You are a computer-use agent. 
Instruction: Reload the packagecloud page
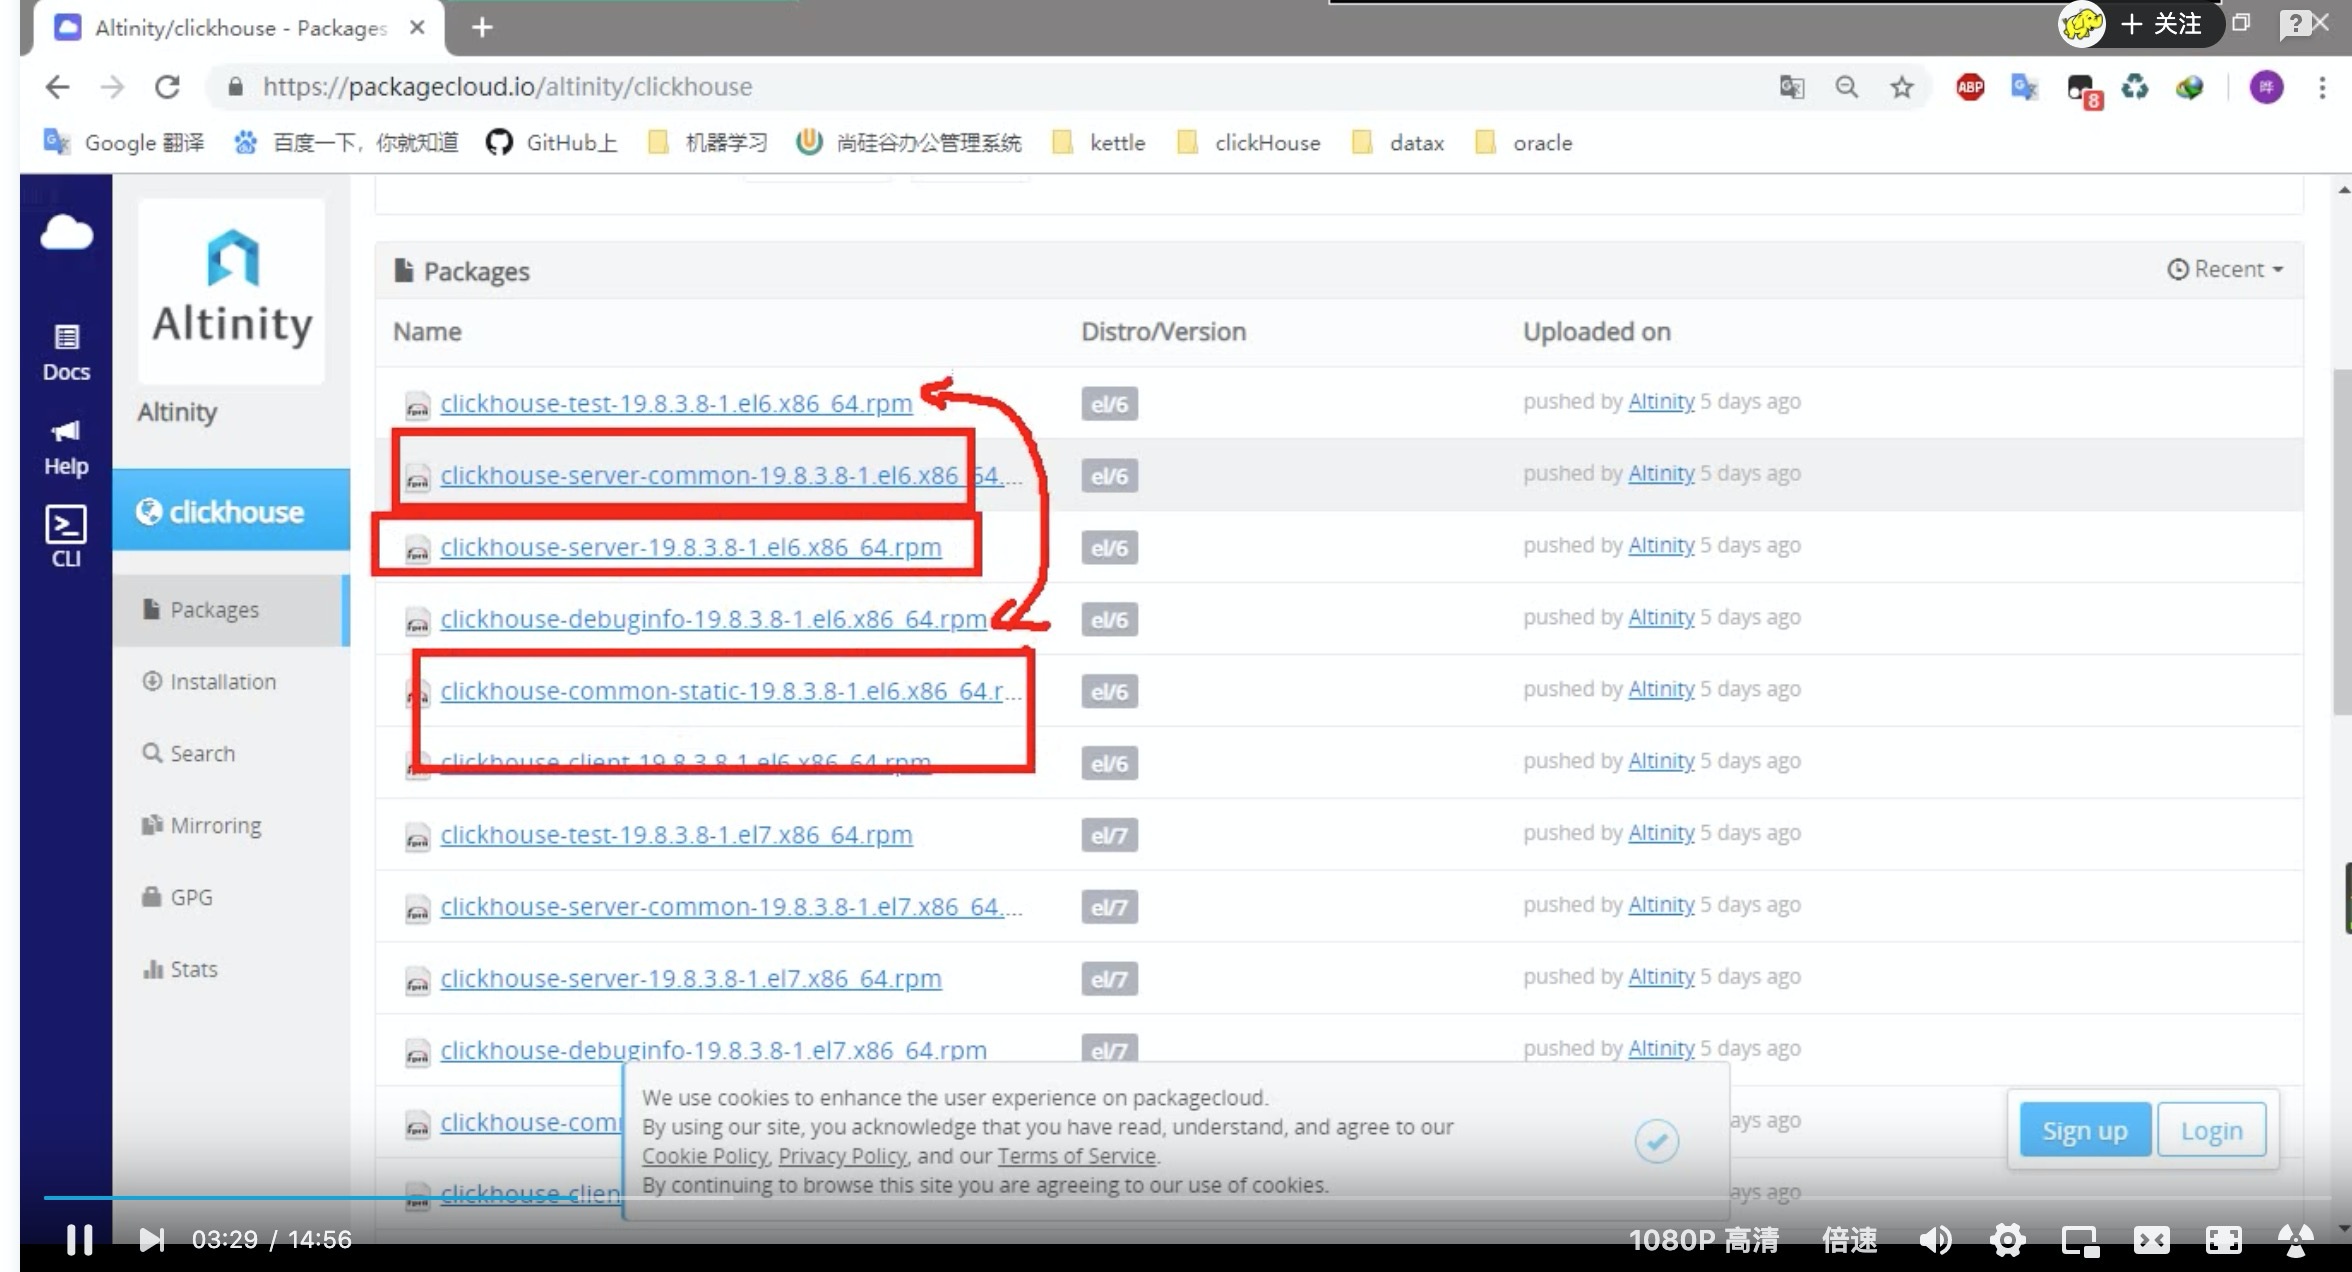[167, 87]
